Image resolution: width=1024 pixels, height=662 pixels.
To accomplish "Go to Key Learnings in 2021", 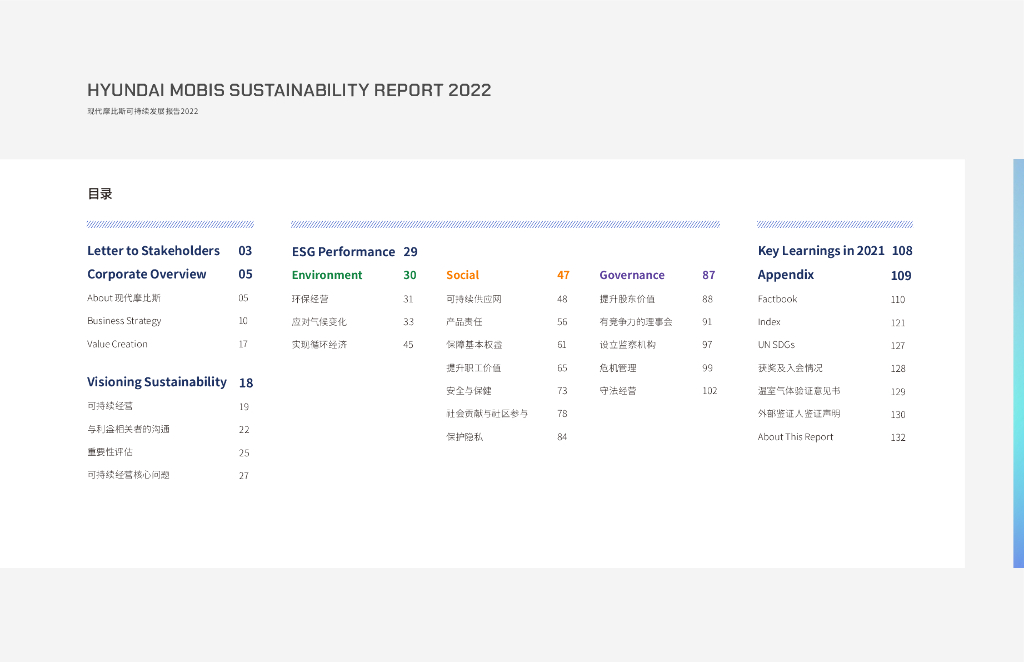I will [821, 251].
